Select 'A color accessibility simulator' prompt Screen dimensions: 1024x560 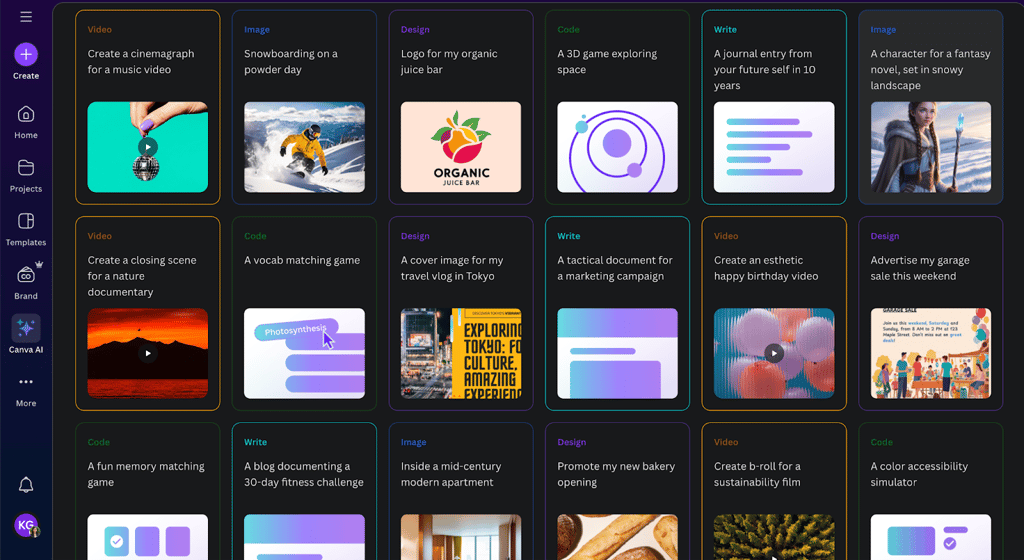pos(919,474)
